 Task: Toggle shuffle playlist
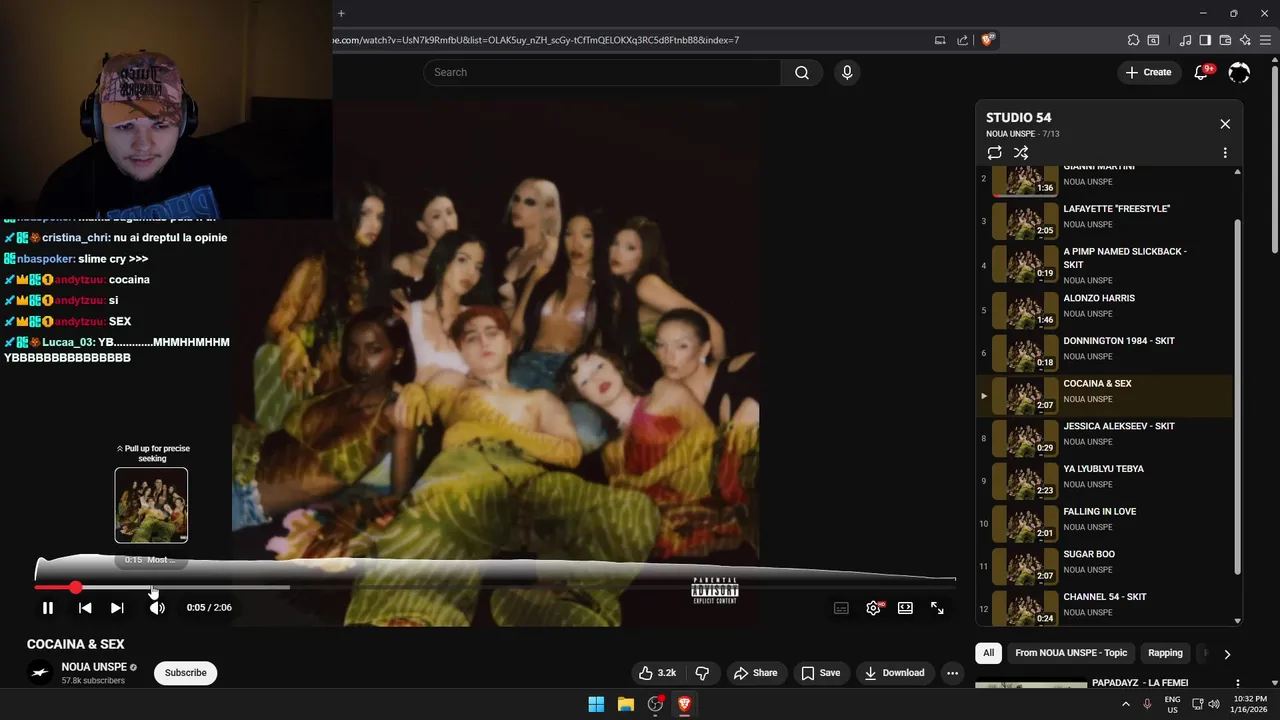coord(1021,153)
